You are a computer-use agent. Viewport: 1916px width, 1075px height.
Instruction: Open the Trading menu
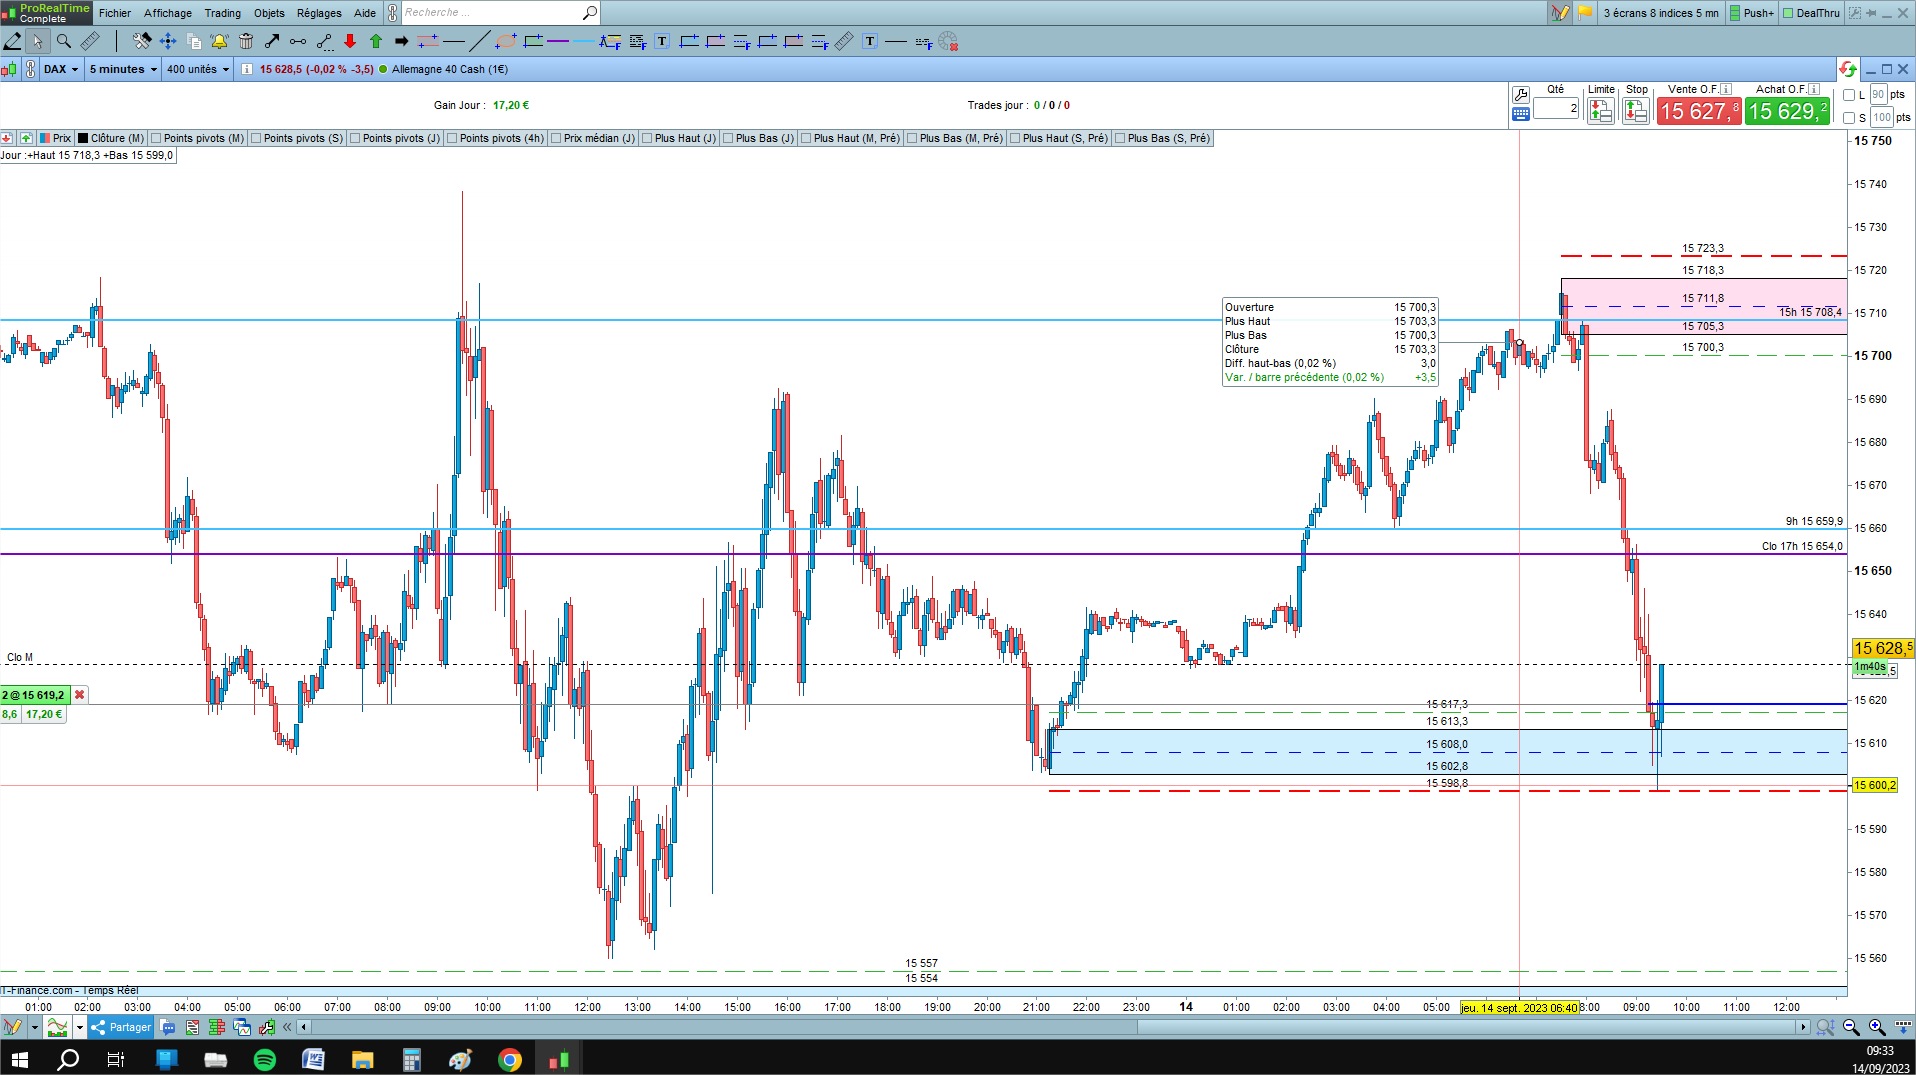point(222,13)
